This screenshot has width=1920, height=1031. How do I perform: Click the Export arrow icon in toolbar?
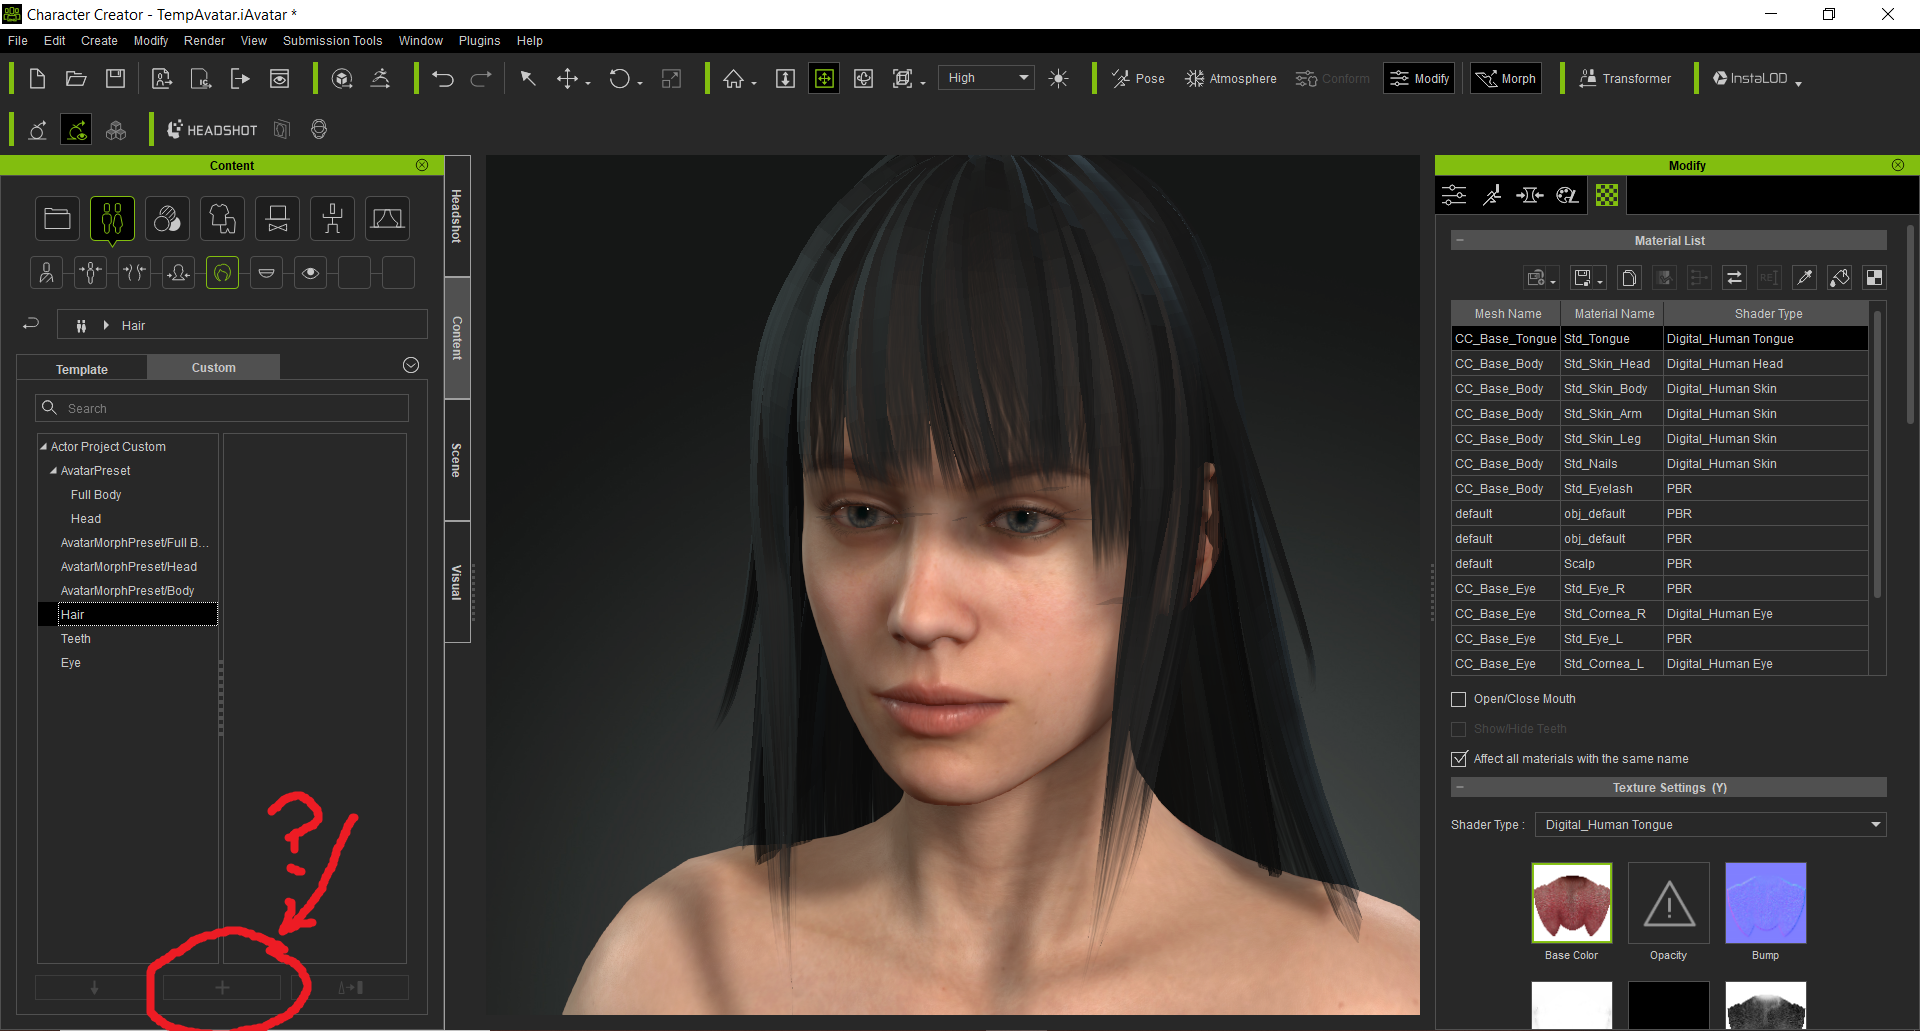(x=240, y=79)
